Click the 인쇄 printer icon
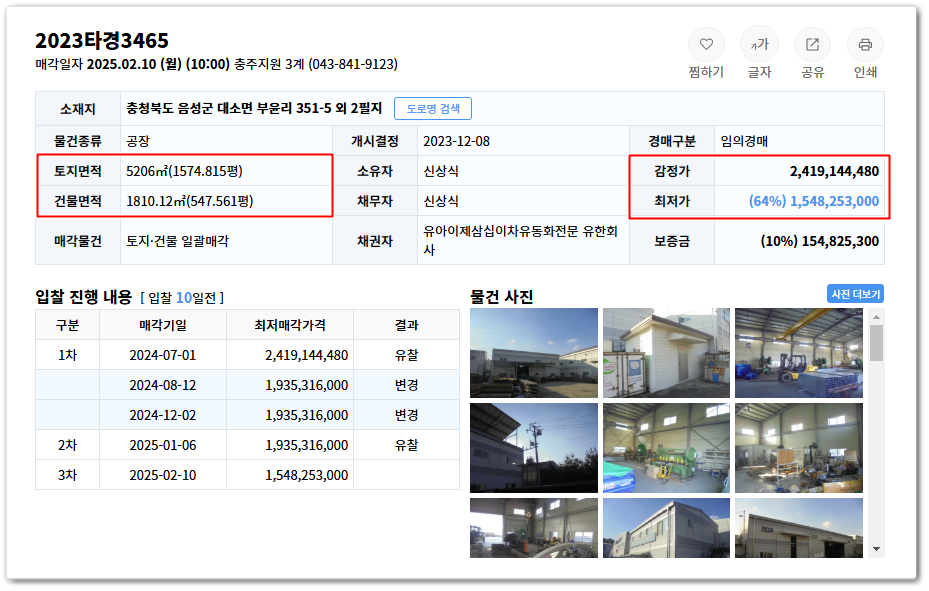 coord(865,44)
